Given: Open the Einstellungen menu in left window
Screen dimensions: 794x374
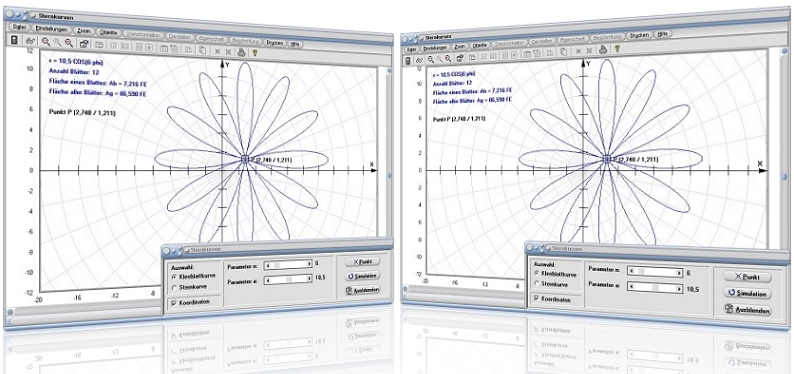Looking at the screenshot, I should pyautogui.click(x=52, y=30).
